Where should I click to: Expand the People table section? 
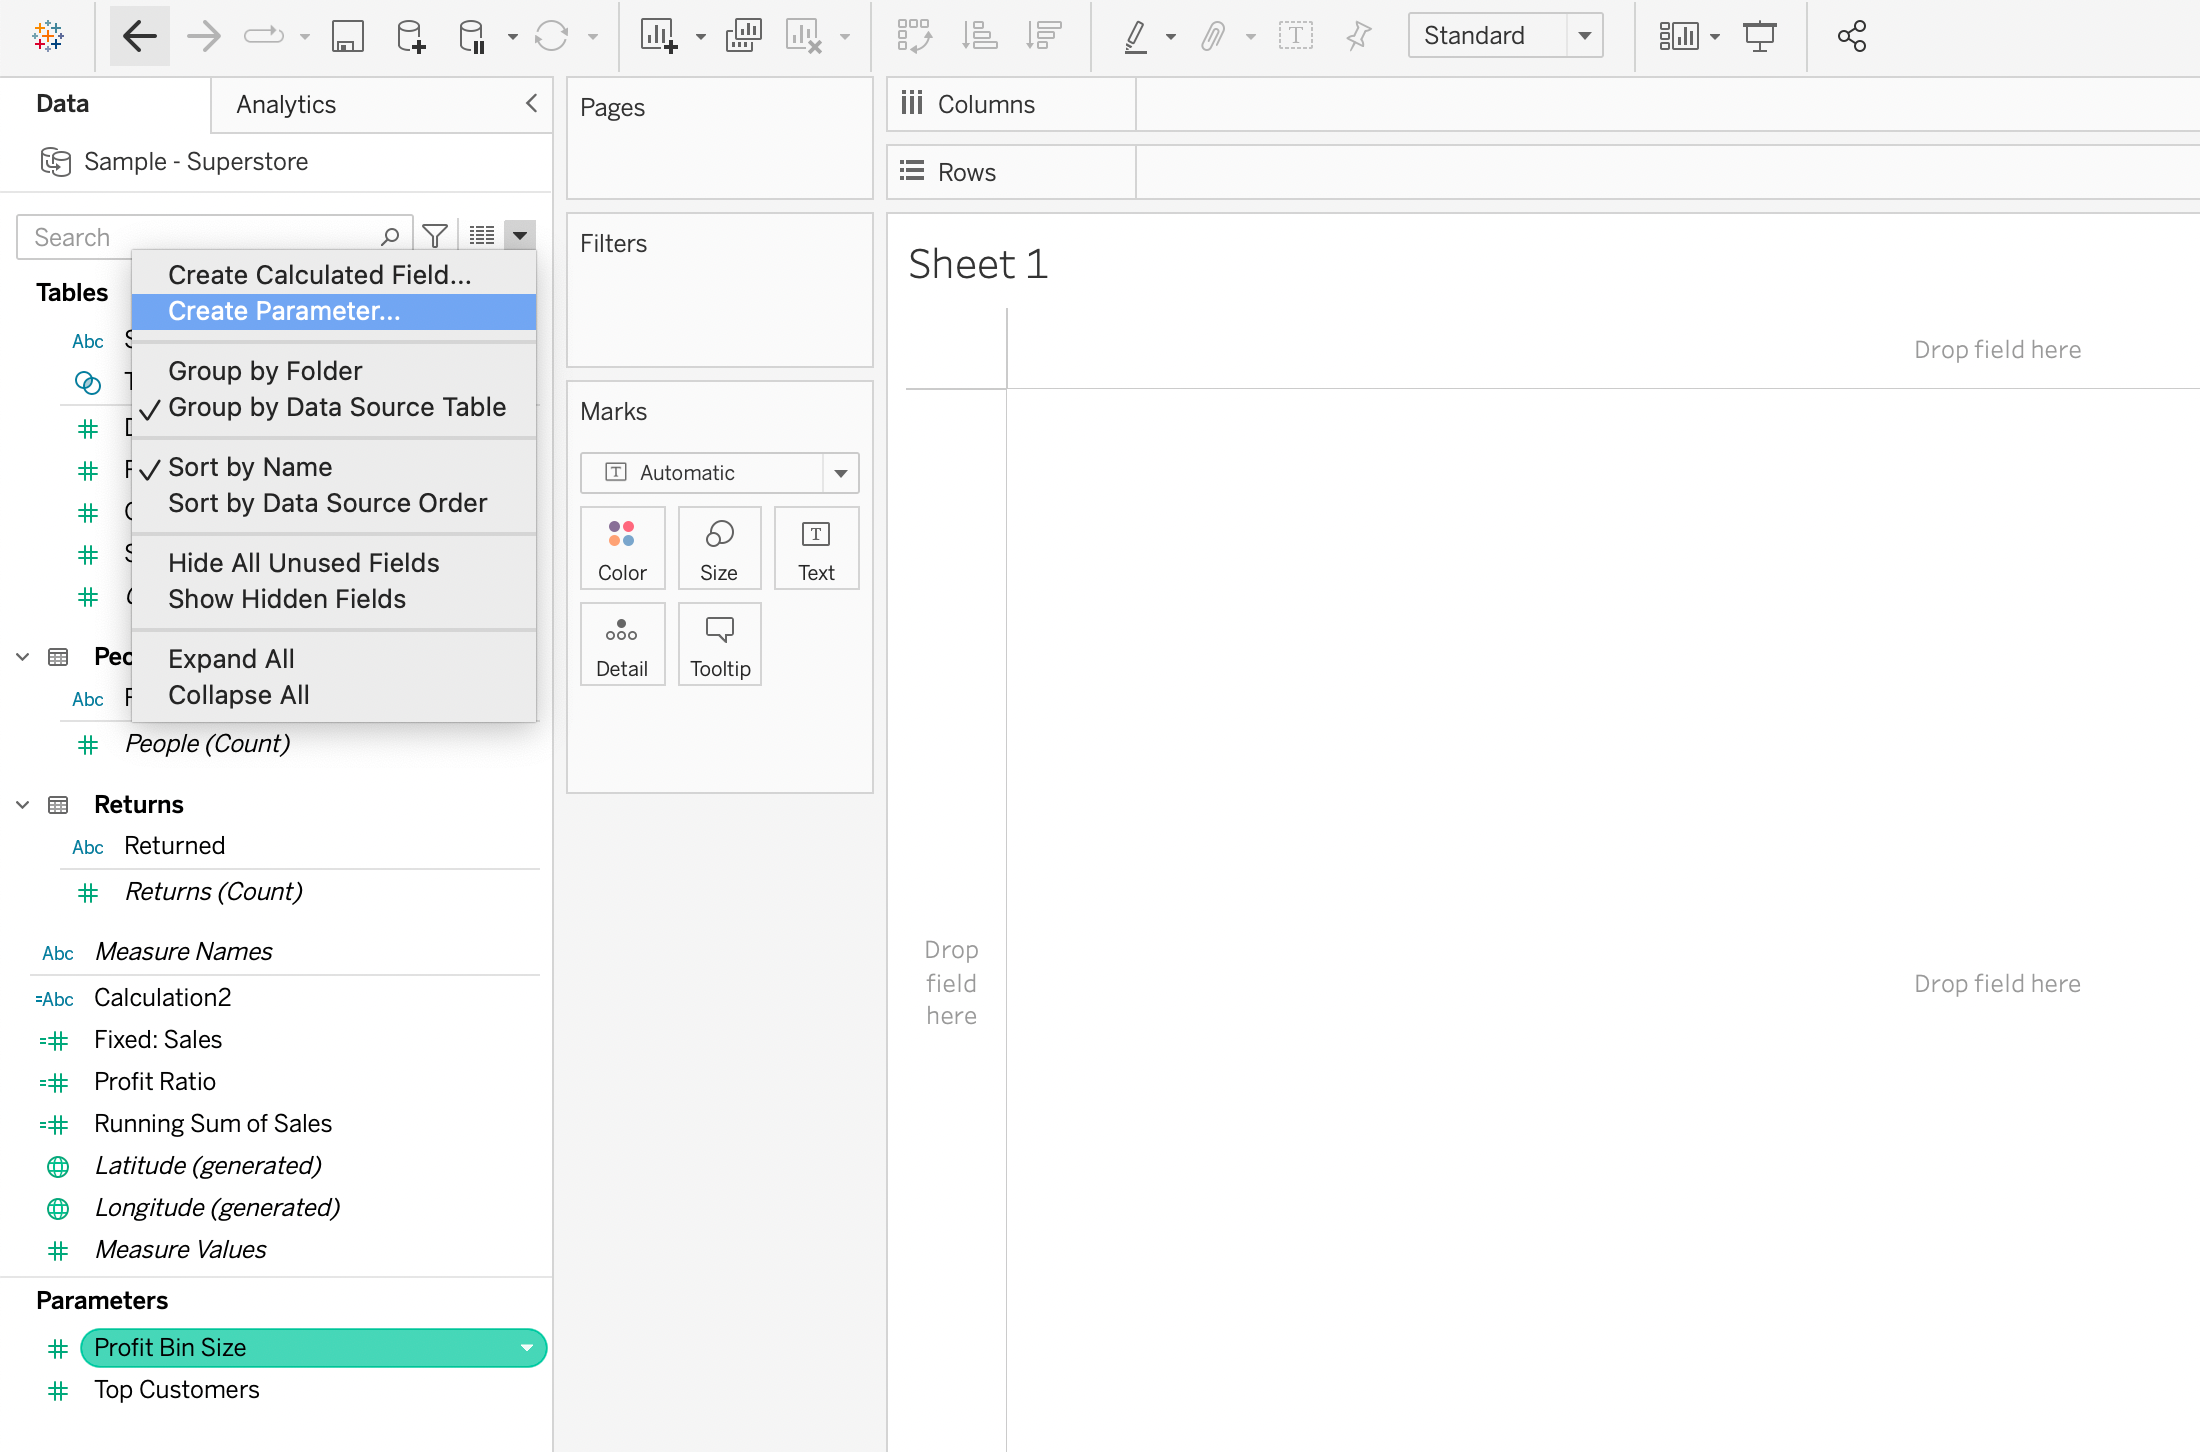(x=23, y=658)
